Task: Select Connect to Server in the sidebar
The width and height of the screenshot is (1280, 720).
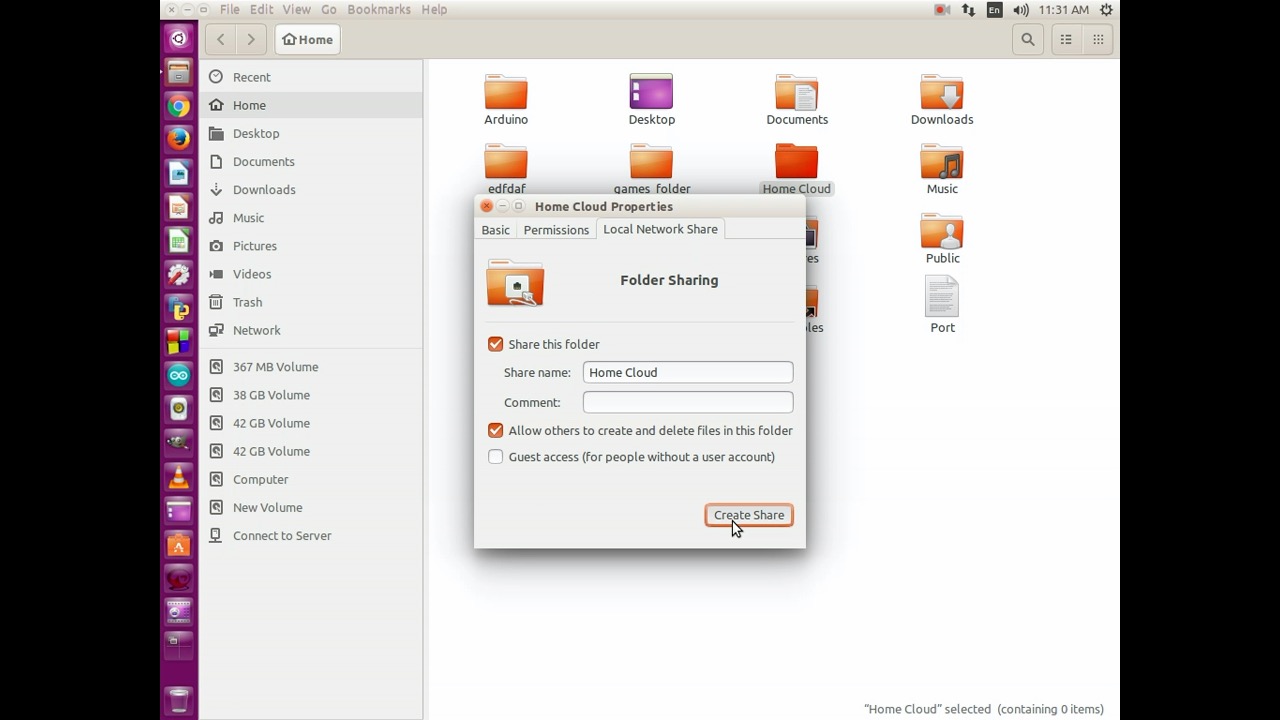Action: (x=282, y=536)
